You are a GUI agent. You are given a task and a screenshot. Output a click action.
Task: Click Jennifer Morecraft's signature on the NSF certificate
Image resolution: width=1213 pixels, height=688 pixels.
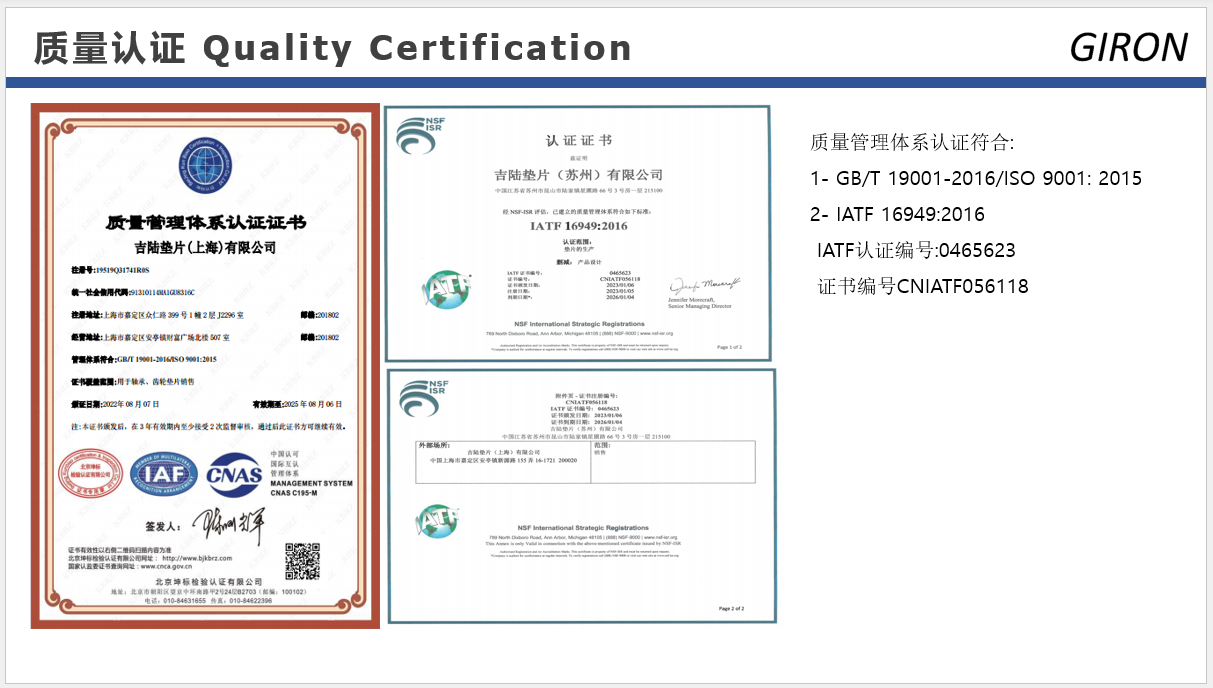pos(703,285)
